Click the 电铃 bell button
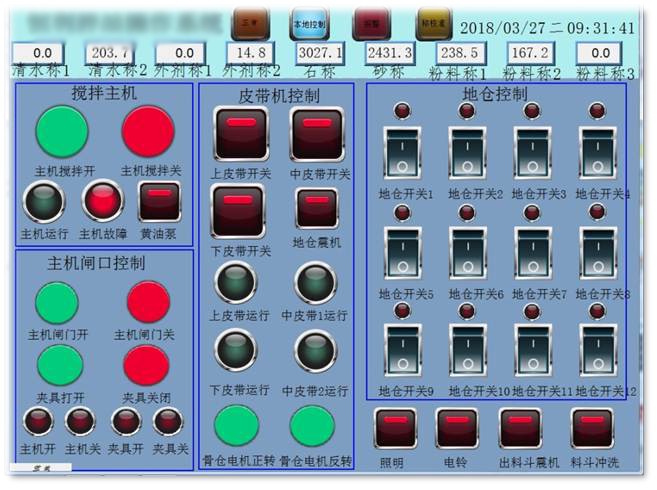This screenshot has height=490, width=657. click(457, 429)
